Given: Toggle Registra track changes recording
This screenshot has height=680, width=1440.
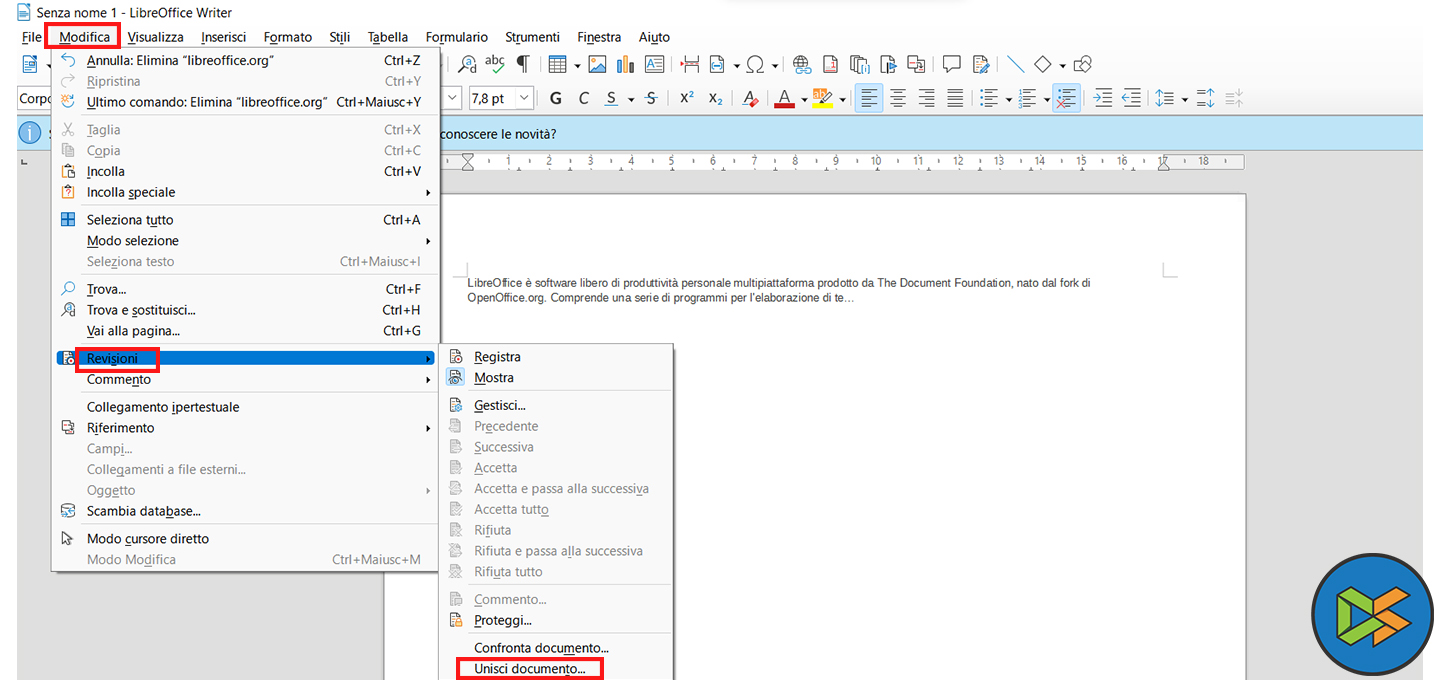Looking at the screenshot, I should click(x=497, y=357).
